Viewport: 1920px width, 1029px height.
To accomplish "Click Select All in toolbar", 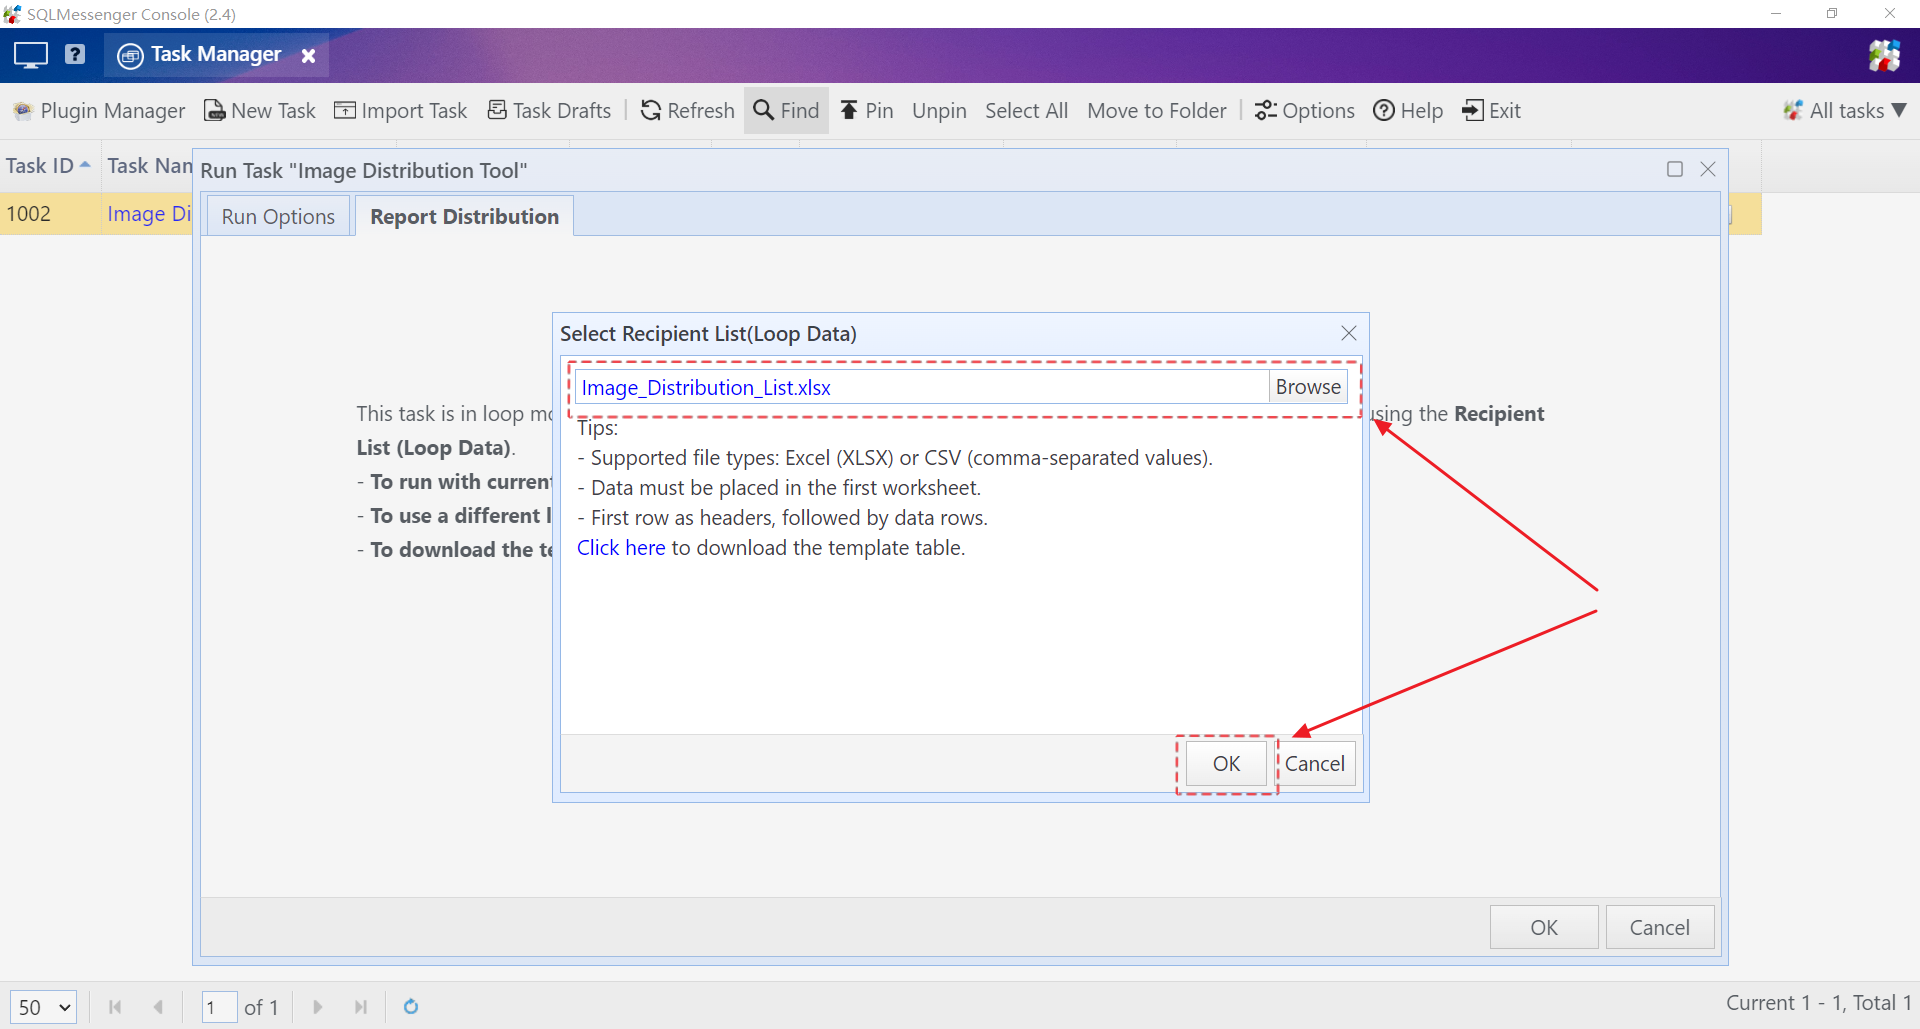I will (1026, 111).
